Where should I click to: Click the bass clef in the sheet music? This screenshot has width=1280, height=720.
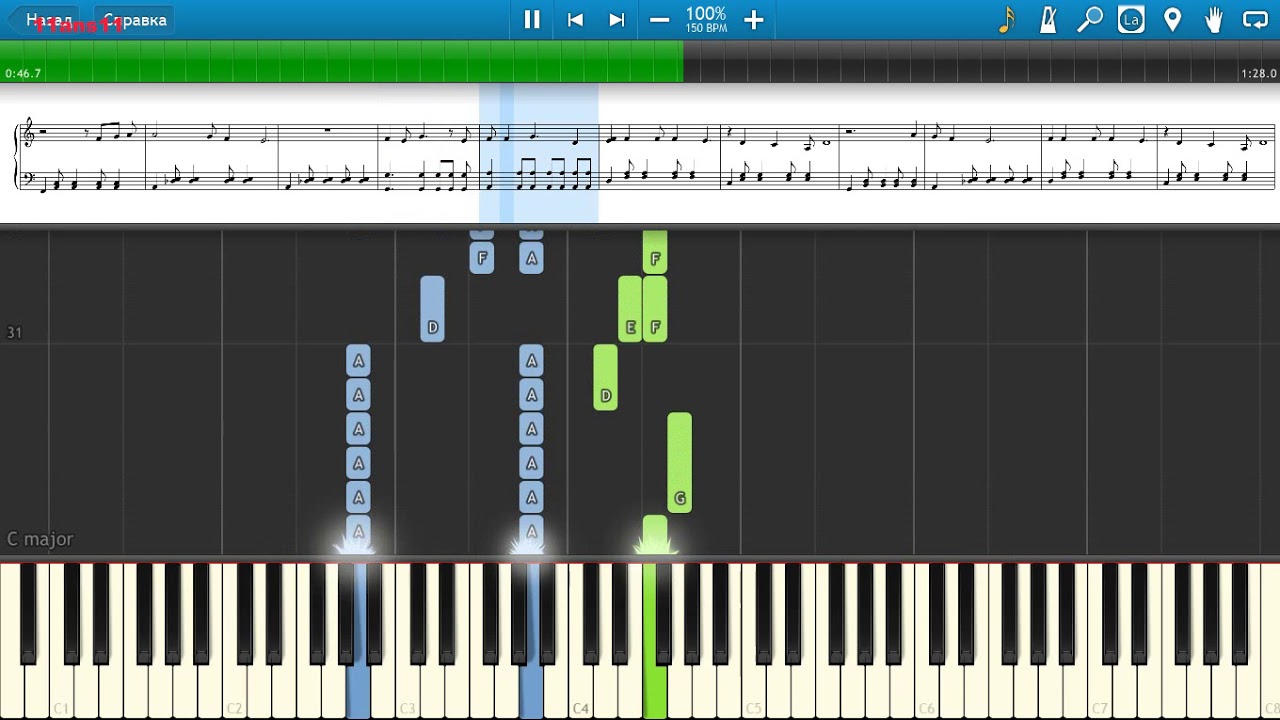pos(28,177)
